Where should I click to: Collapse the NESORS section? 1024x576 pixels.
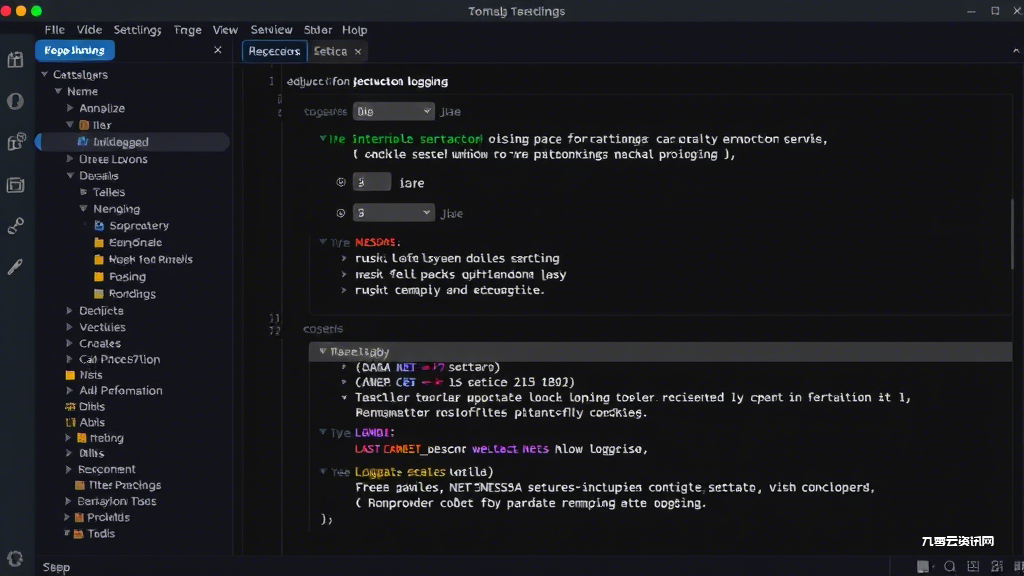[323, 242]
